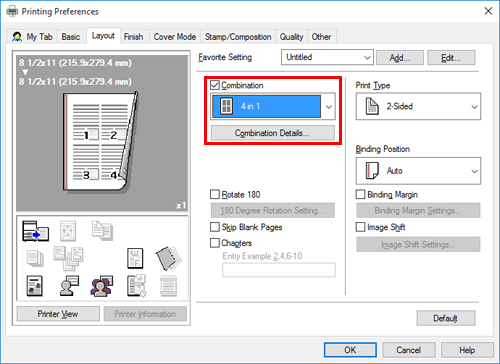Viewport: 500px width, 364px height.
Task: Open the 4 in 1 combination dropdown
Action: (273, 107)
